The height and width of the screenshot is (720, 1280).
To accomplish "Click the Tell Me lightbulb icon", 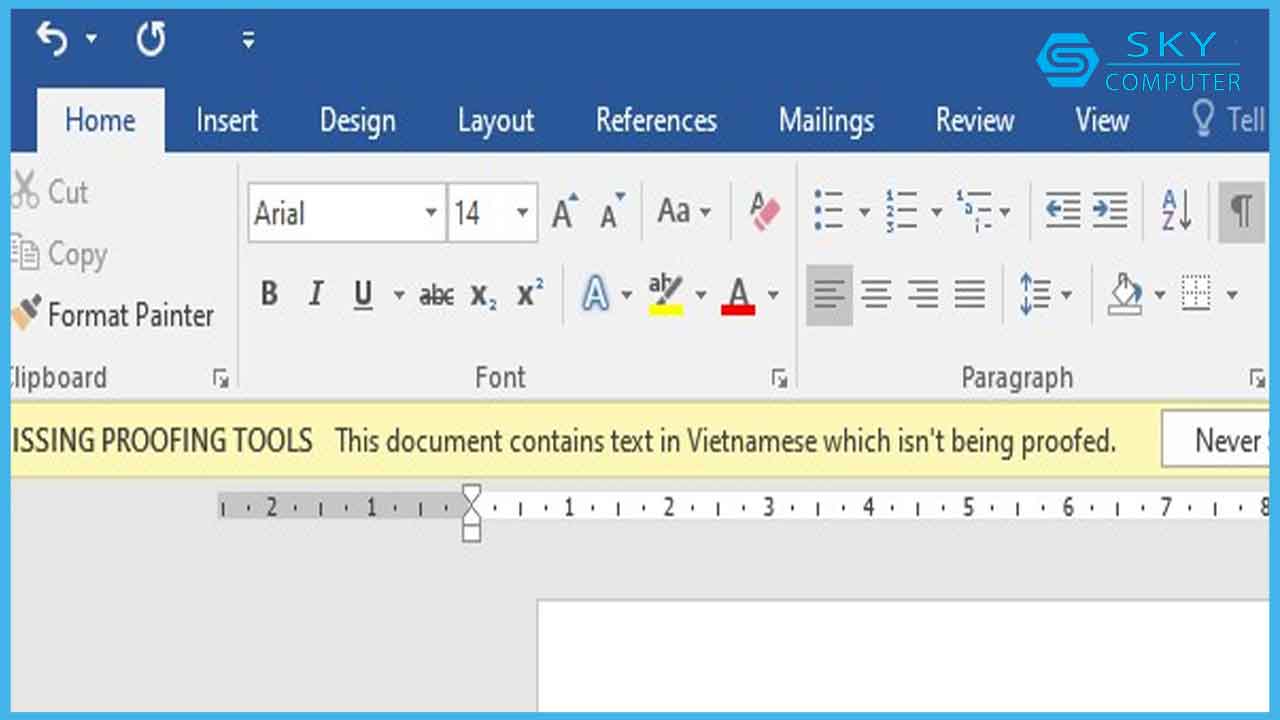I will (x=1203, y=119).
